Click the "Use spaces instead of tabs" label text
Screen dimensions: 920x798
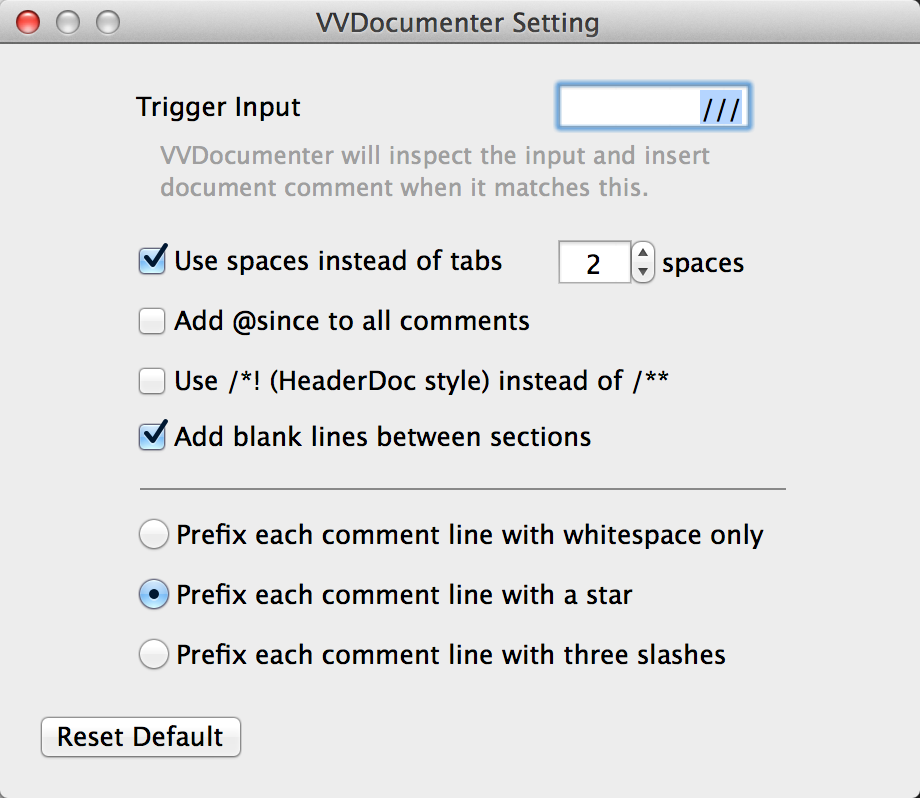pos(338,261)
